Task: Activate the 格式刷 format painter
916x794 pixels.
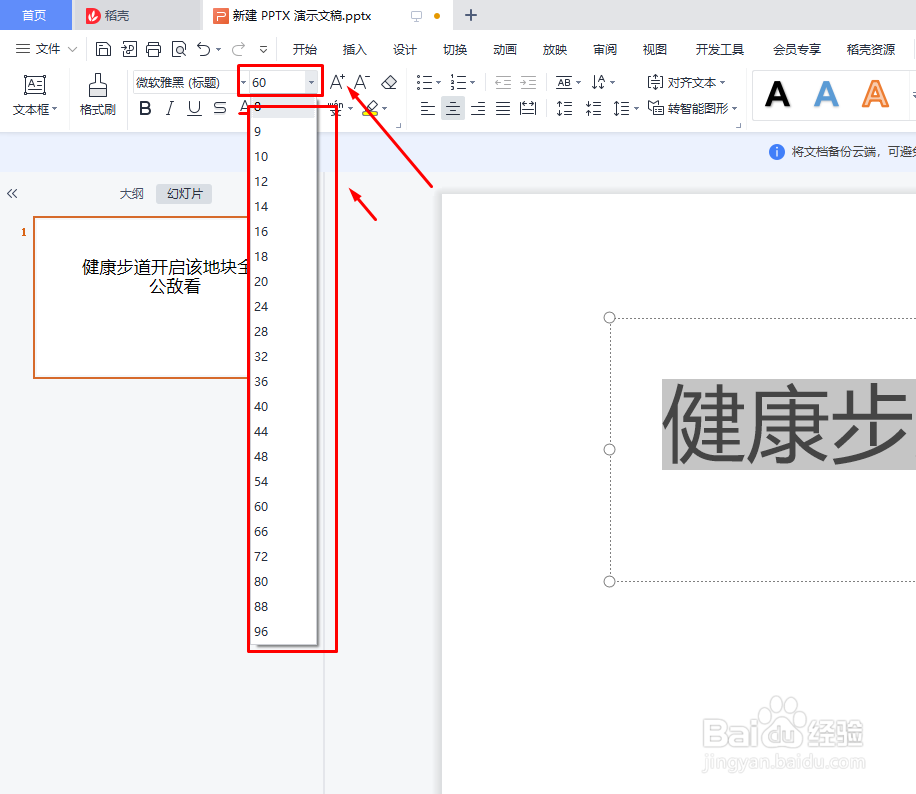Action: pos(98,95)
